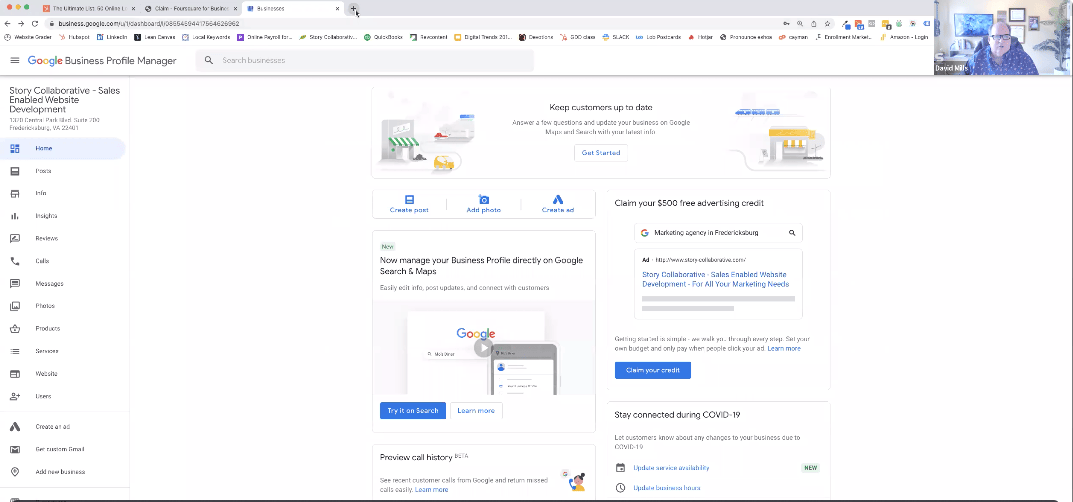Open the Hotjar bookmark
Viewport: 1073px width, 502px height.
point(701,37)
